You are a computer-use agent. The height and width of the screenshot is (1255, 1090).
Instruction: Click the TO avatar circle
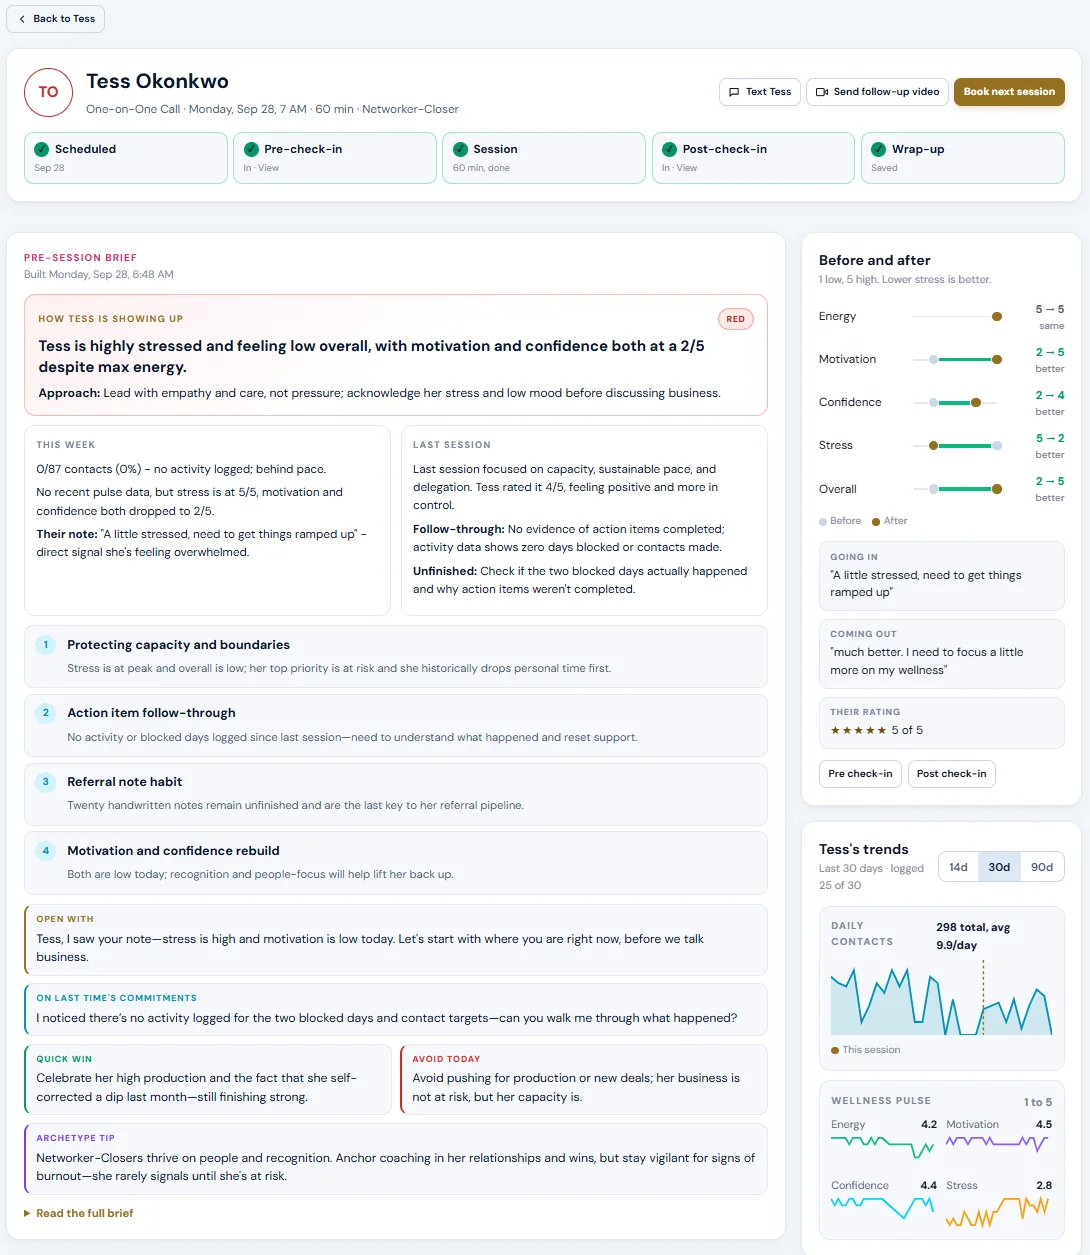point(48,92)
